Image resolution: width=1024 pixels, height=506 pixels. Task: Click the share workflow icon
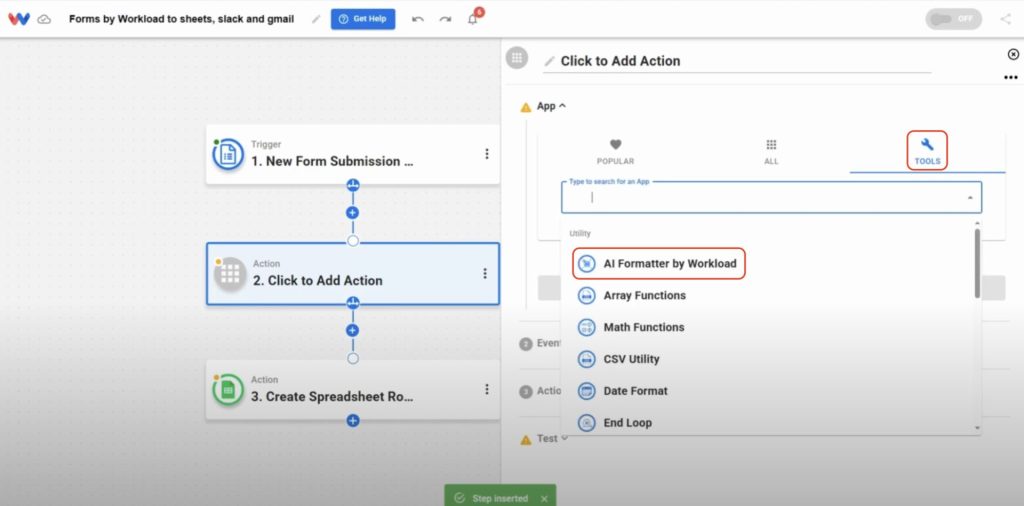pos(1006,19)
